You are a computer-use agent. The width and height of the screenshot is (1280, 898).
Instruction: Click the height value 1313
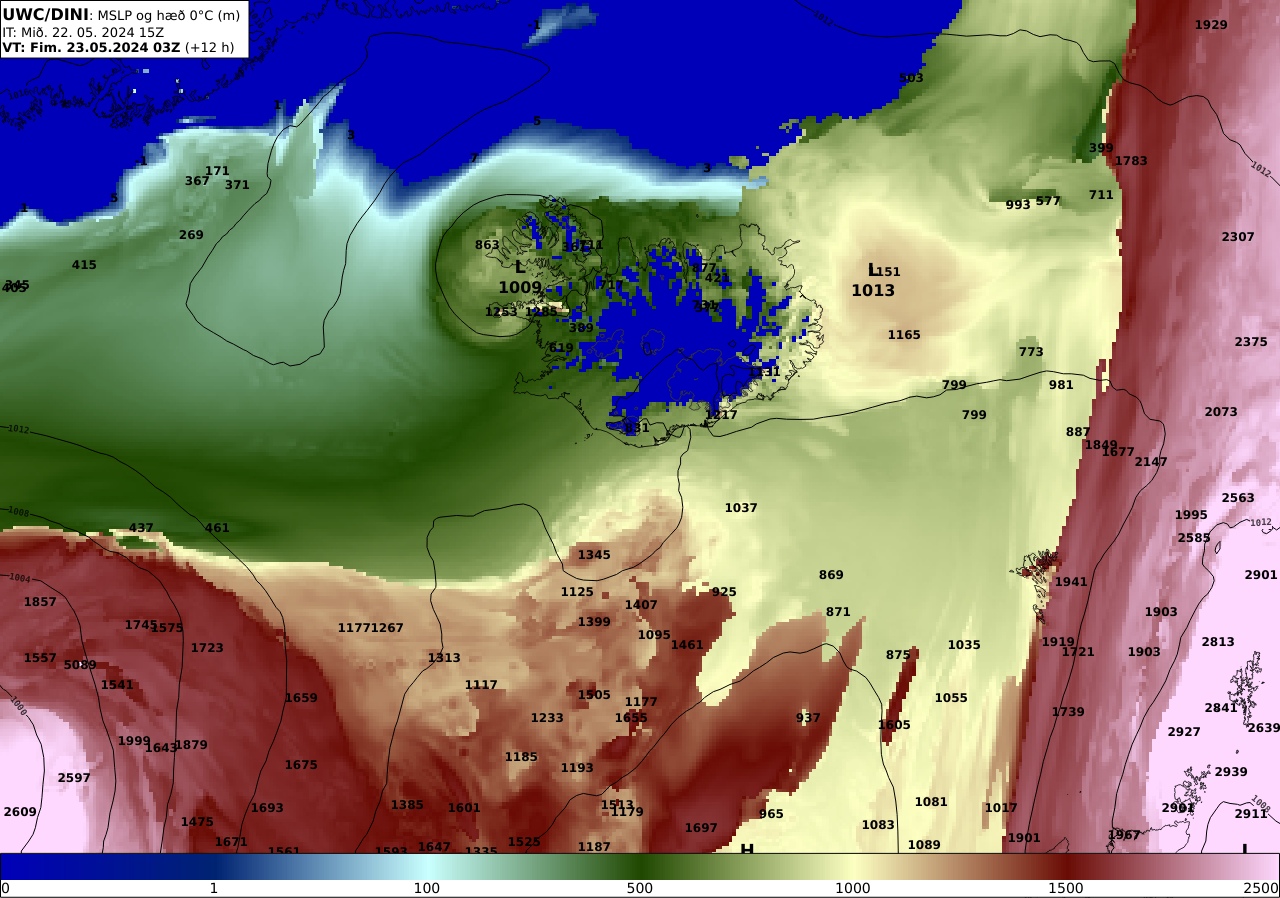click(x=444, y=658)
